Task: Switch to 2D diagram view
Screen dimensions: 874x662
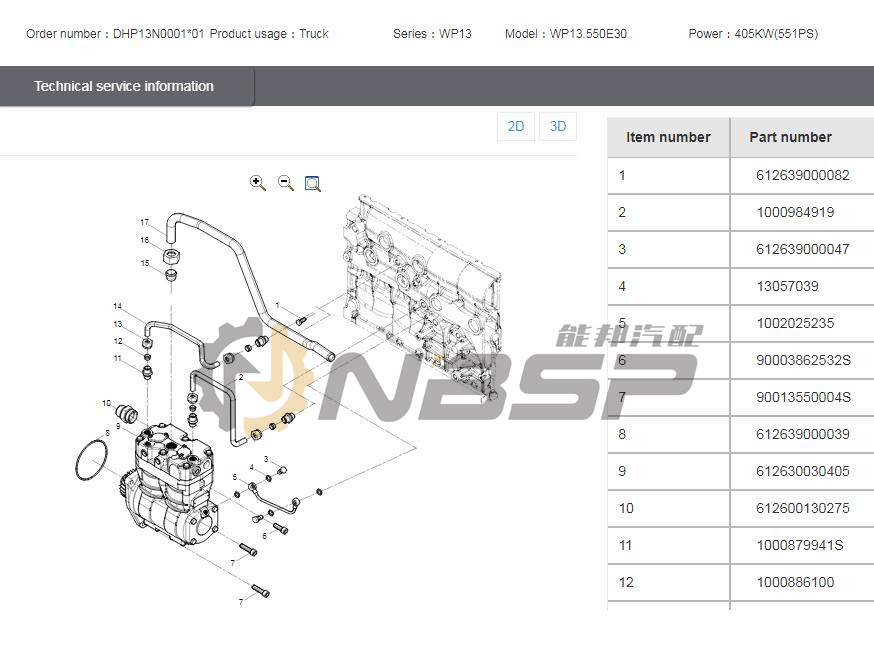Action: (516, 126)
